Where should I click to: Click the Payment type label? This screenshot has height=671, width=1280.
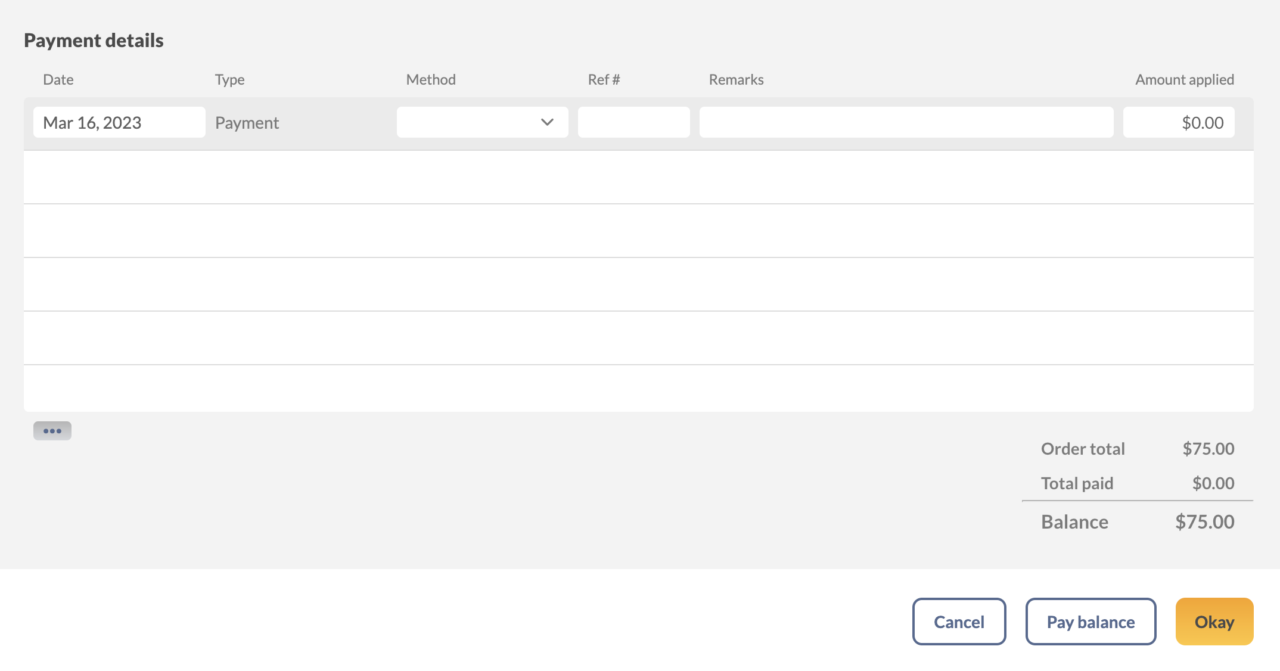[246, 122]
